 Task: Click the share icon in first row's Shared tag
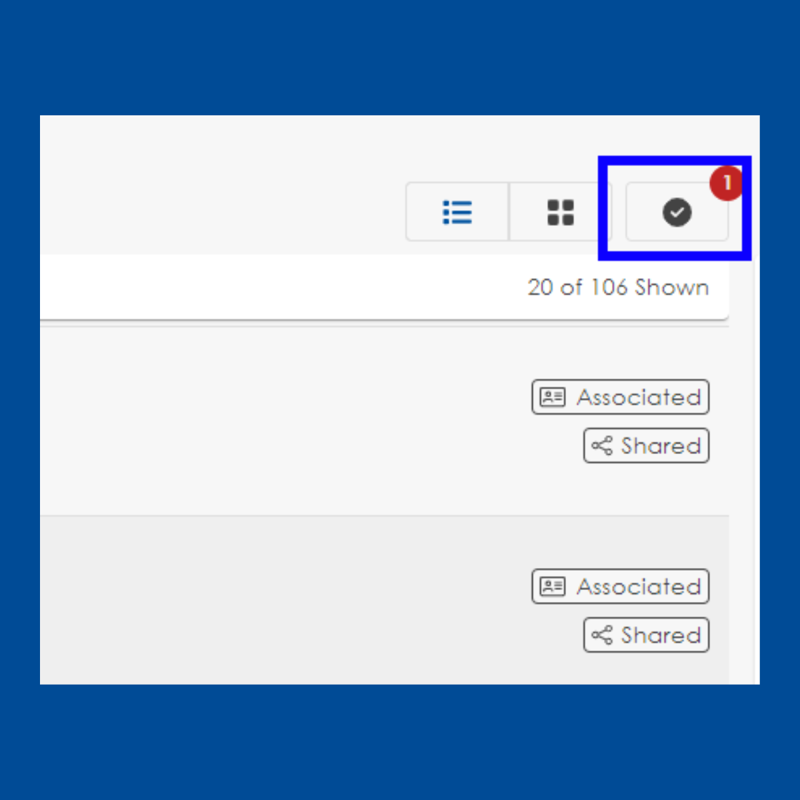point(602,445)
